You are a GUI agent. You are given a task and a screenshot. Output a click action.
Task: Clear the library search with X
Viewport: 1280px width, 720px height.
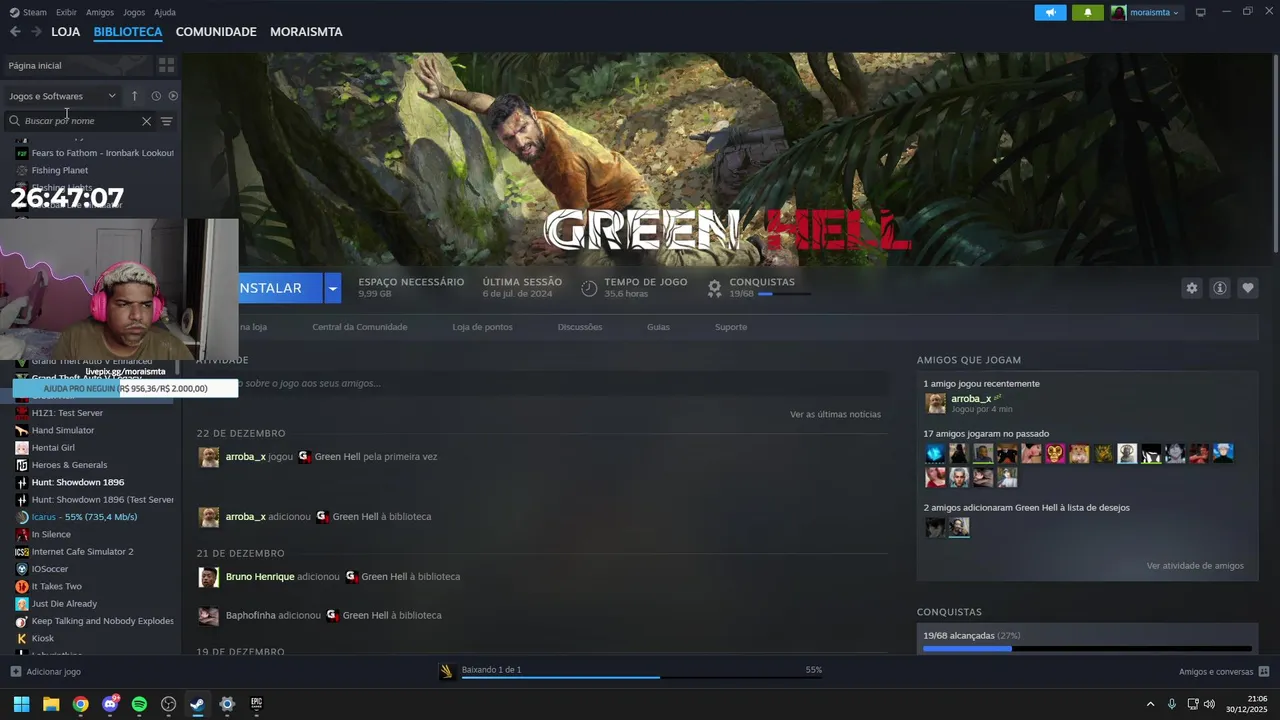[x=146, y=121]
